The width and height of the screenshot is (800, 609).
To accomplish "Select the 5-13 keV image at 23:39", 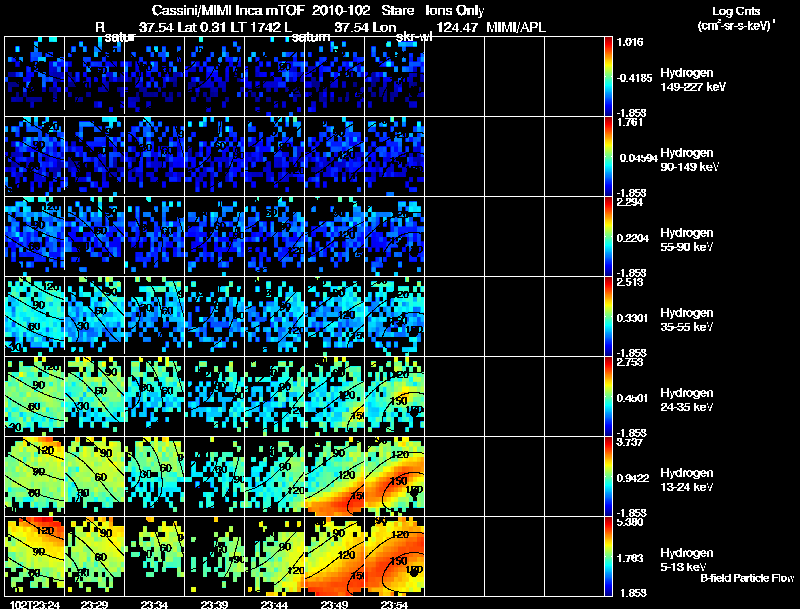I will (x=214, y=556).
